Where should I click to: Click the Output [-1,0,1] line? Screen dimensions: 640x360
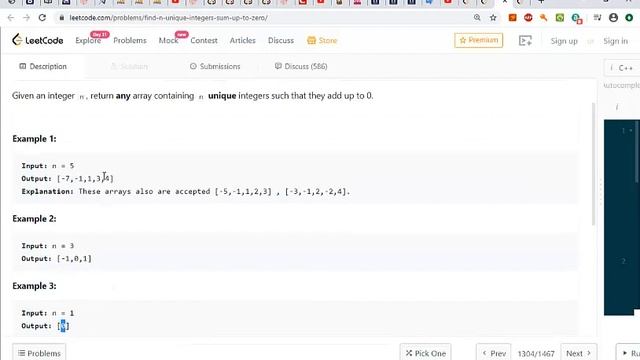(56, 258)
